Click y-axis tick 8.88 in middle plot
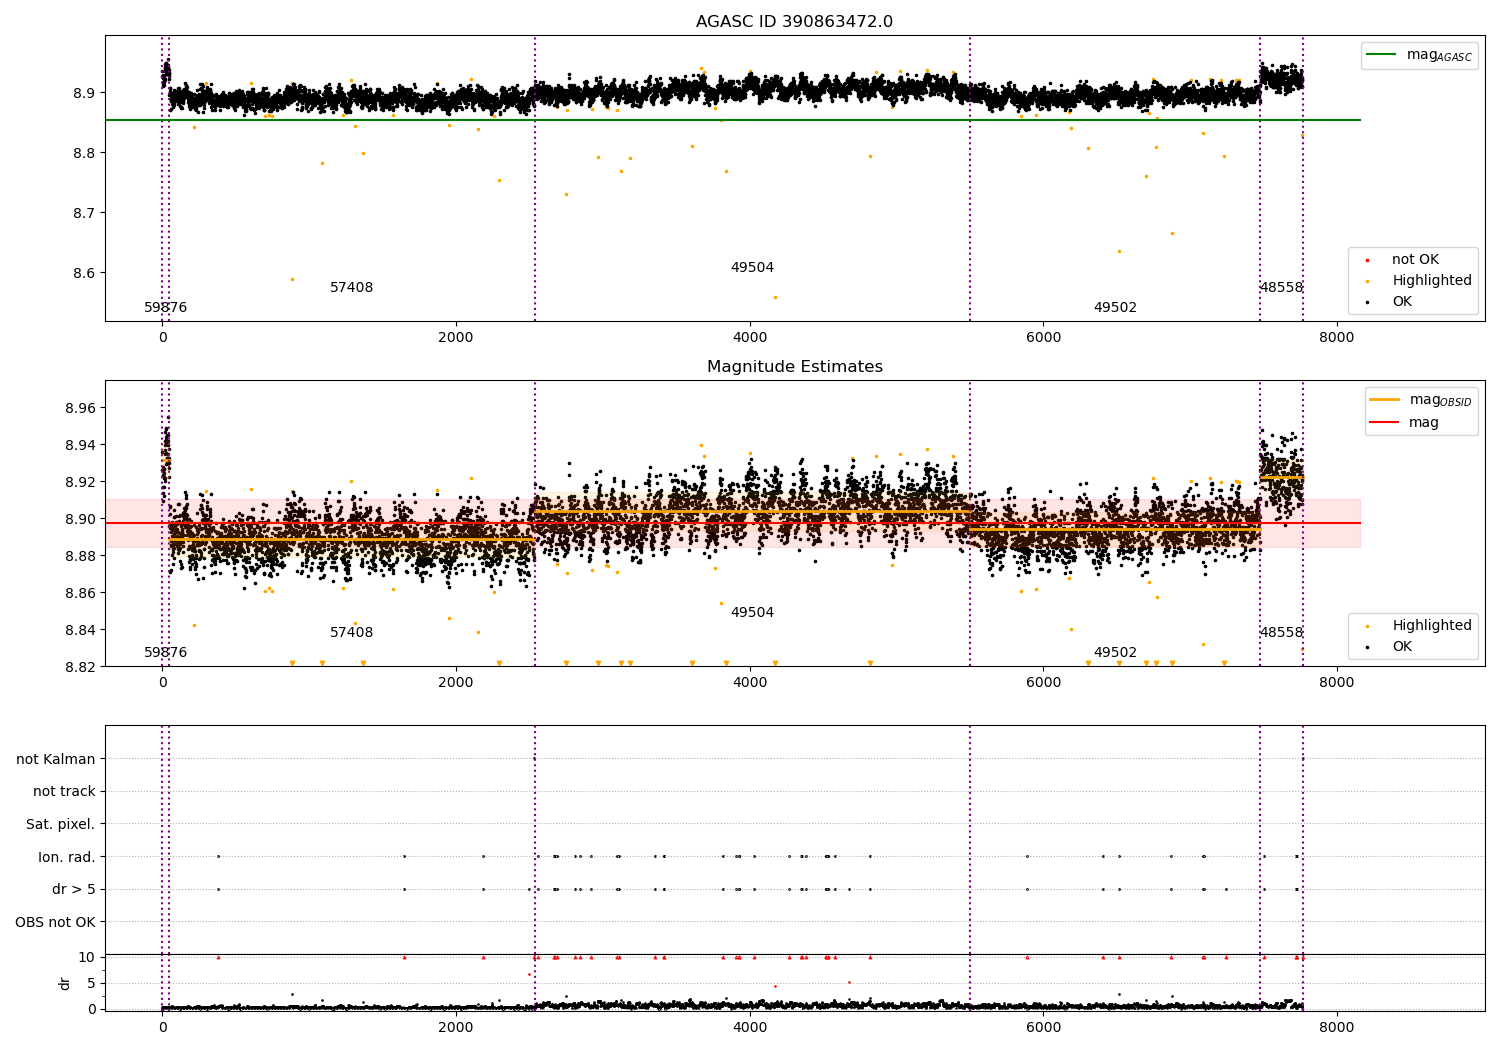This screenshot has width=1500, height=1050. tap(81, 556)
